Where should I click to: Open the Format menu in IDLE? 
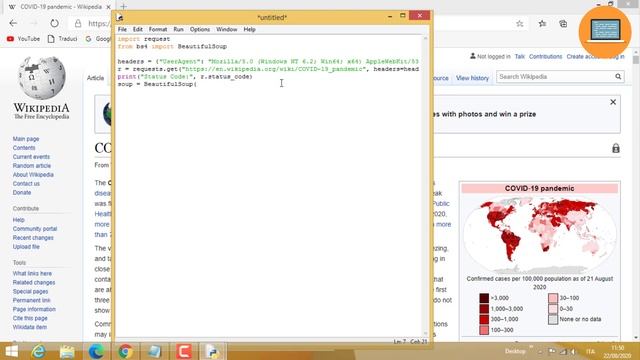[158, 29]
